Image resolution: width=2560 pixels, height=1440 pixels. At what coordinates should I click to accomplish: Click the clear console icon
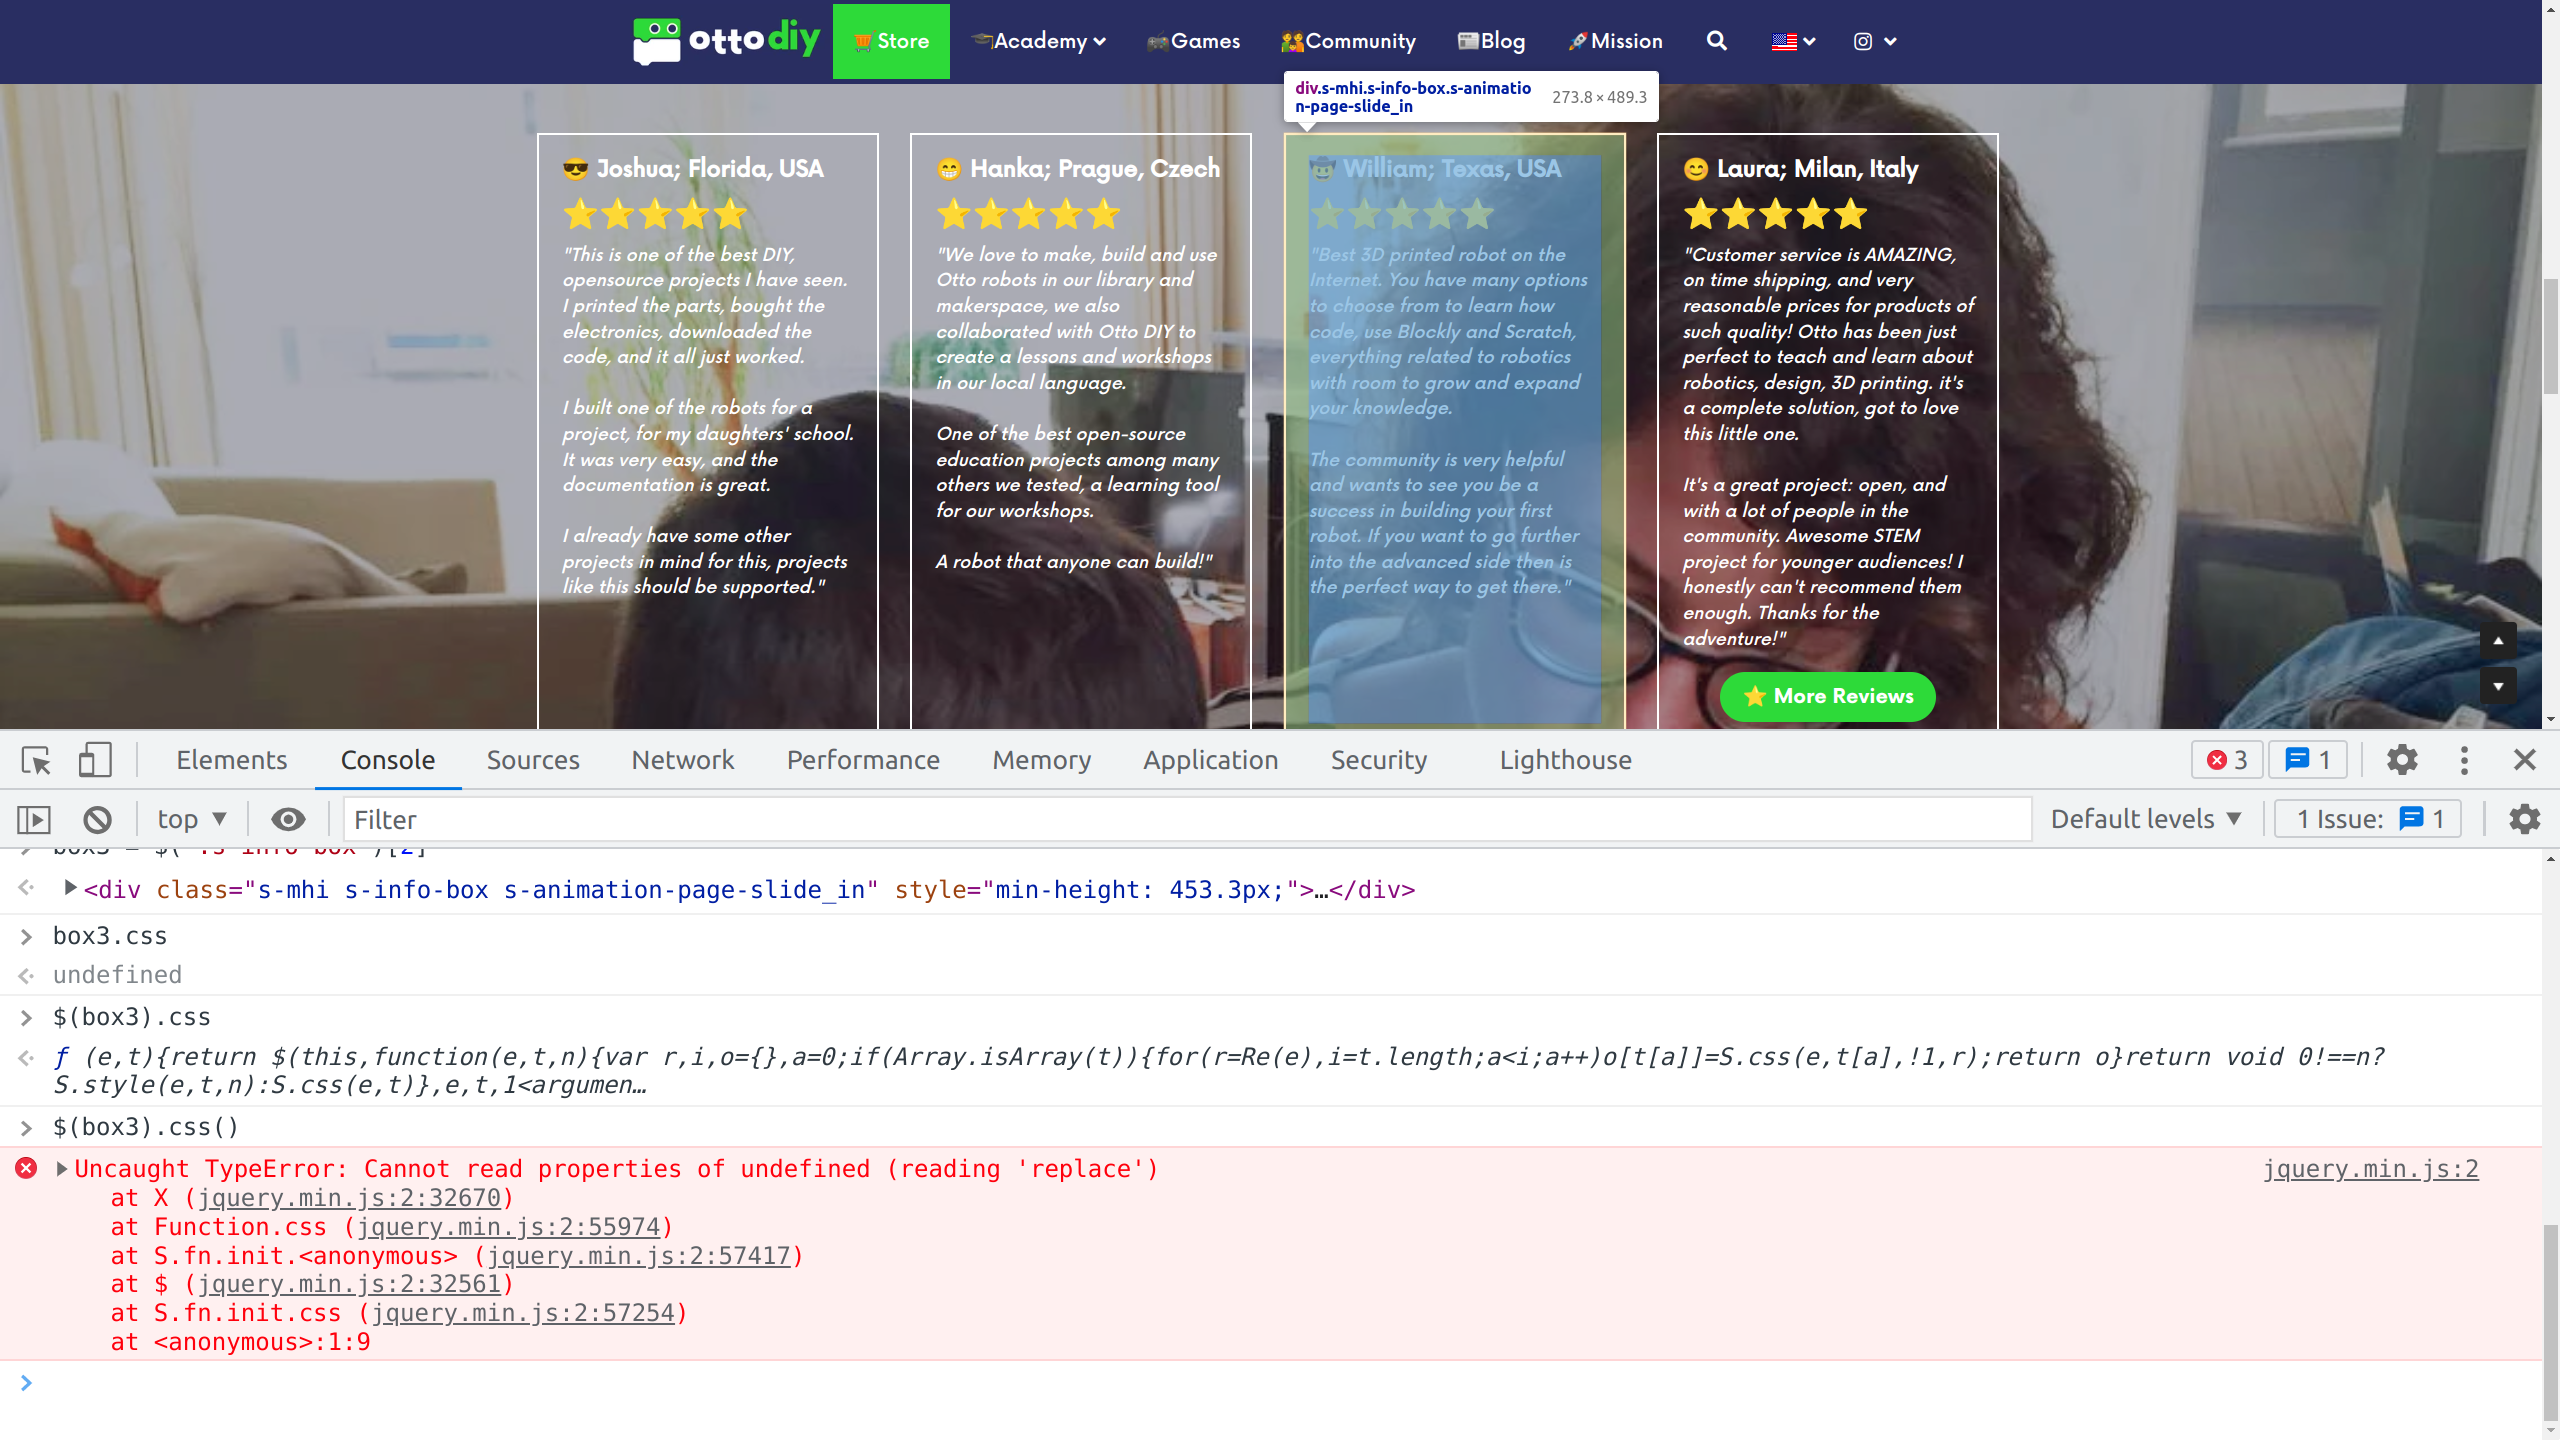click(x=97, y=820)
